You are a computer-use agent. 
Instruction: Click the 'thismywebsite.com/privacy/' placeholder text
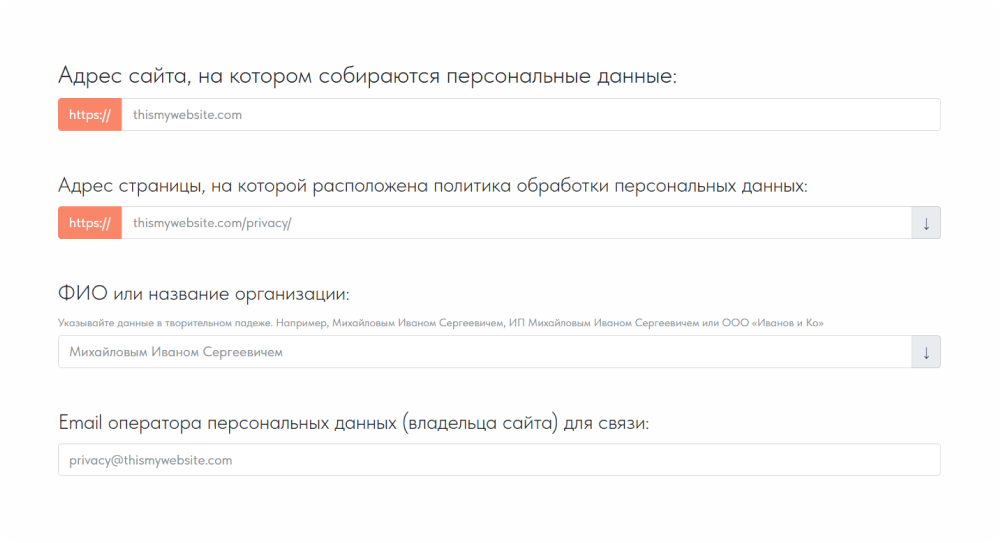212,223
